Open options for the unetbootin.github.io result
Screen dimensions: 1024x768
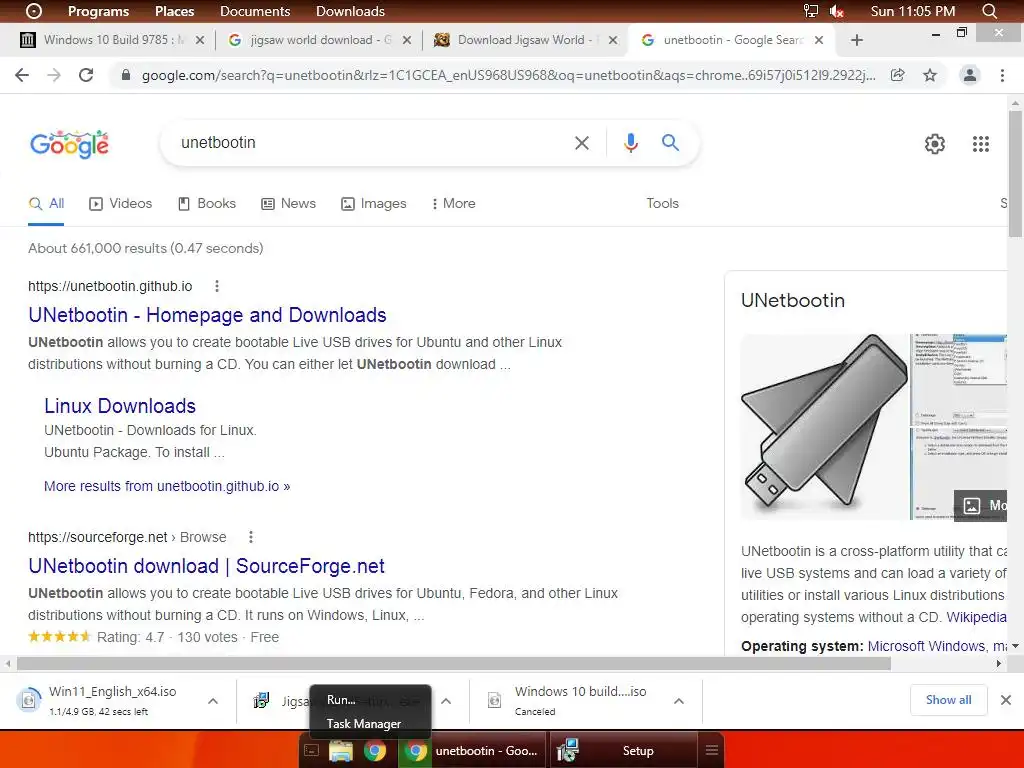click(x=217, y=286)
